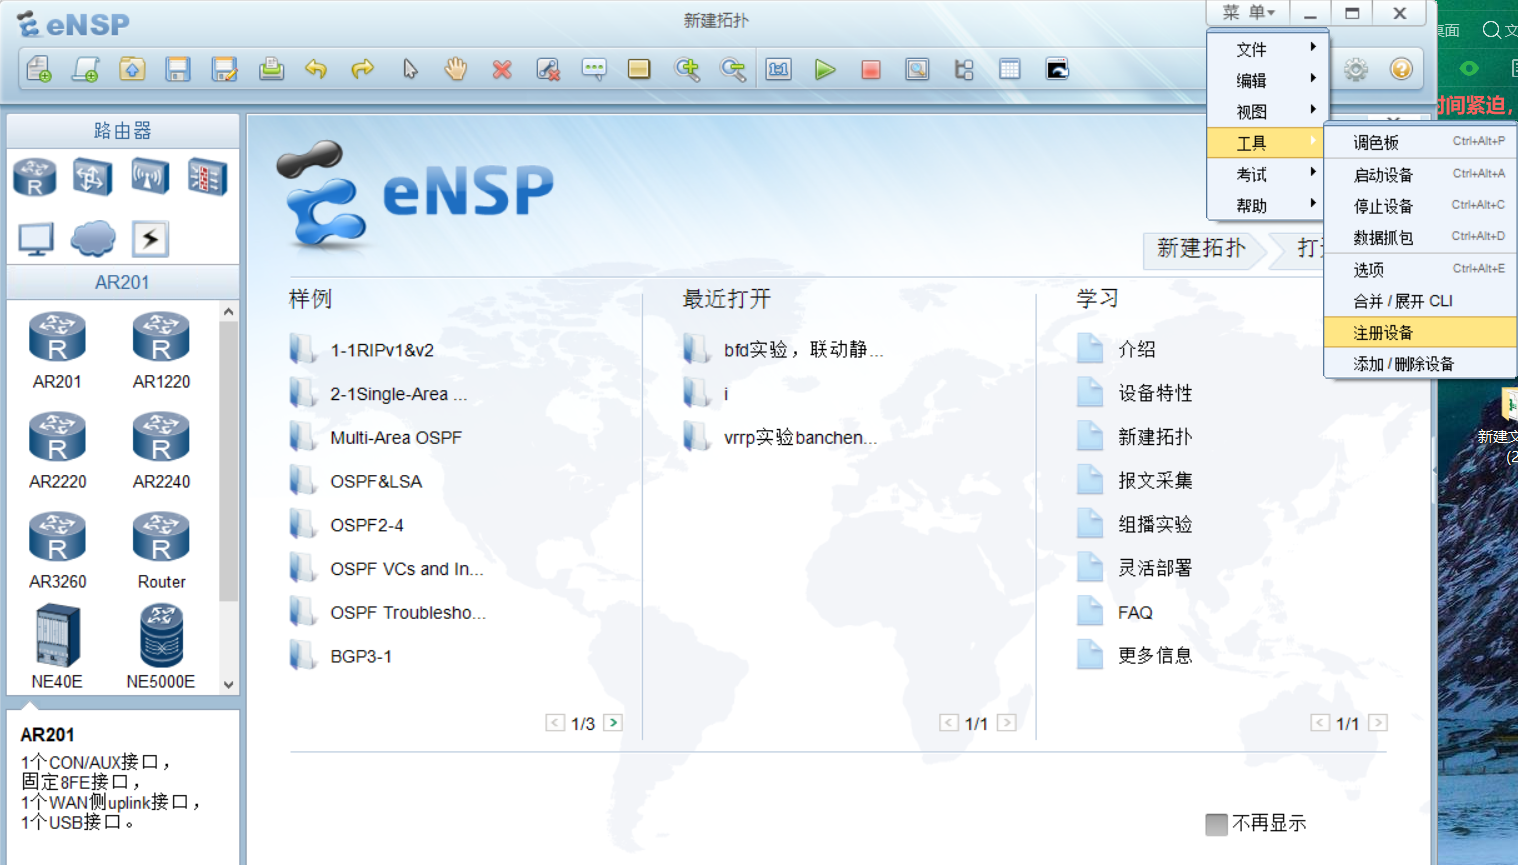This screenshot has height=865, width=1518.
Task: Stop devices with the red square icon
Action: 869,69
